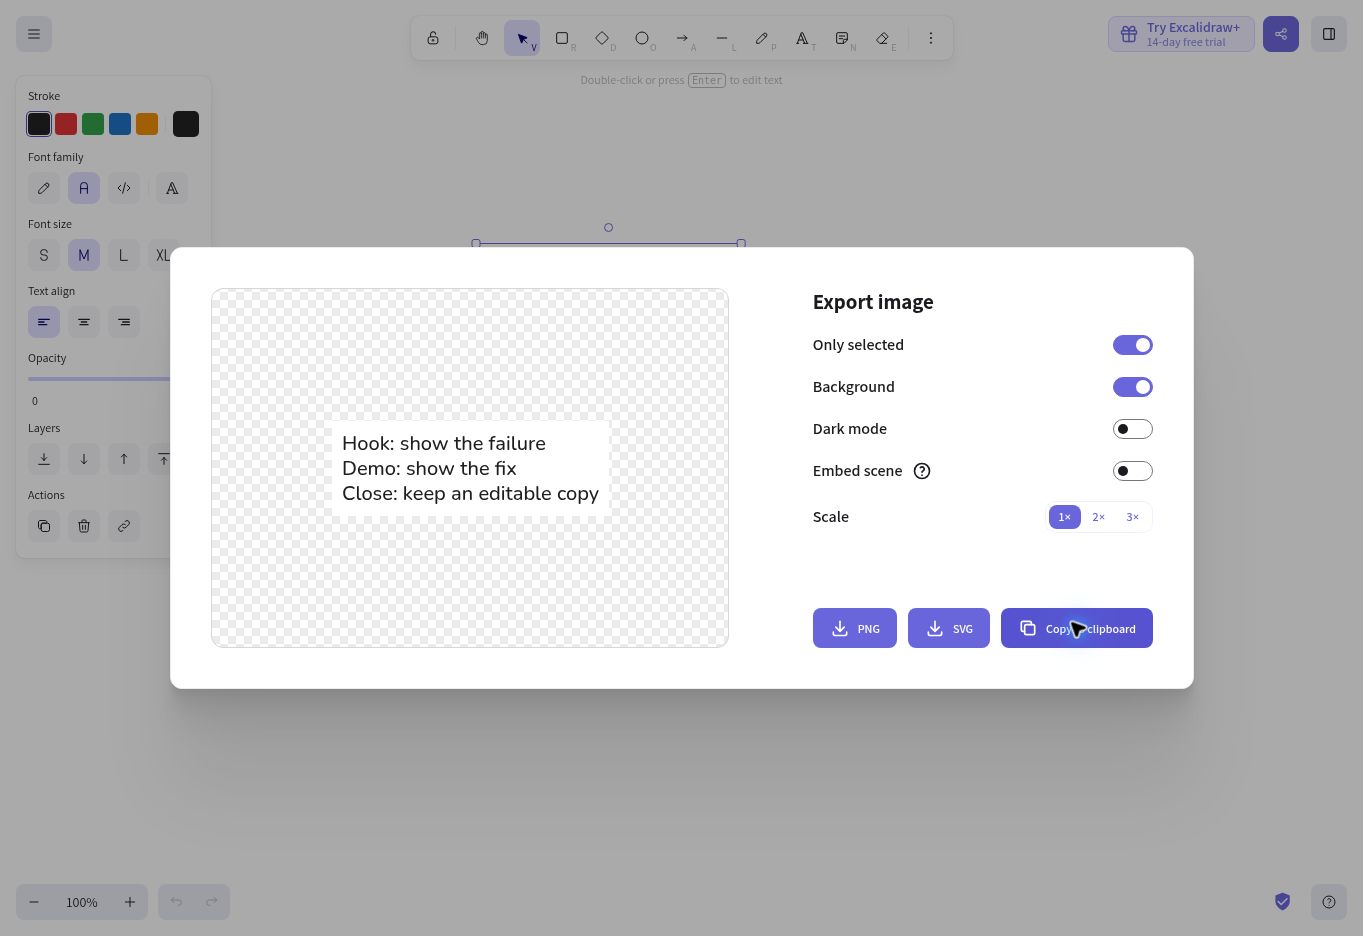The height and width of the screenshot is (936, 1363).
Task: Open the hamburger main menu
Action: coord(34,34)
